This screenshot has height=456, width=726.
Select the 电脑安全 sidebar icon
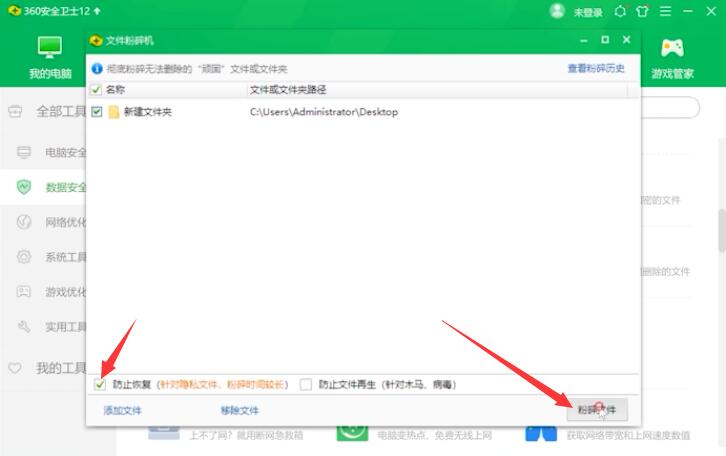(x=24, y=152)
